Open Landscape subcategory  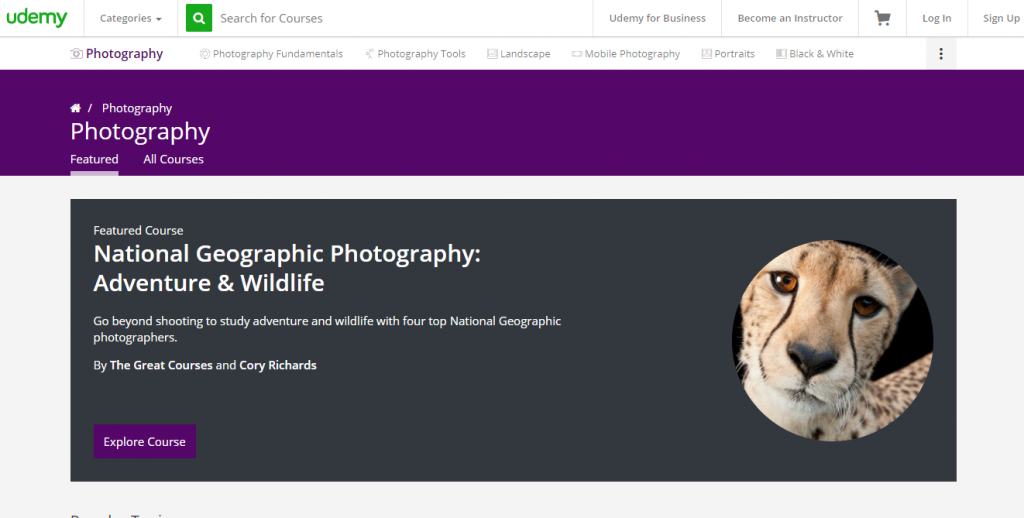coord(525,54)
